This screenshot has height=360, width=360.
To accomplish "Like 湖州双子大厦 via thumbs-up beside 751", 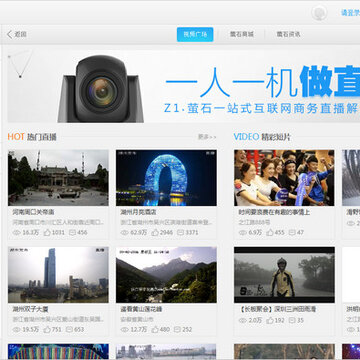I will [47, 329].
